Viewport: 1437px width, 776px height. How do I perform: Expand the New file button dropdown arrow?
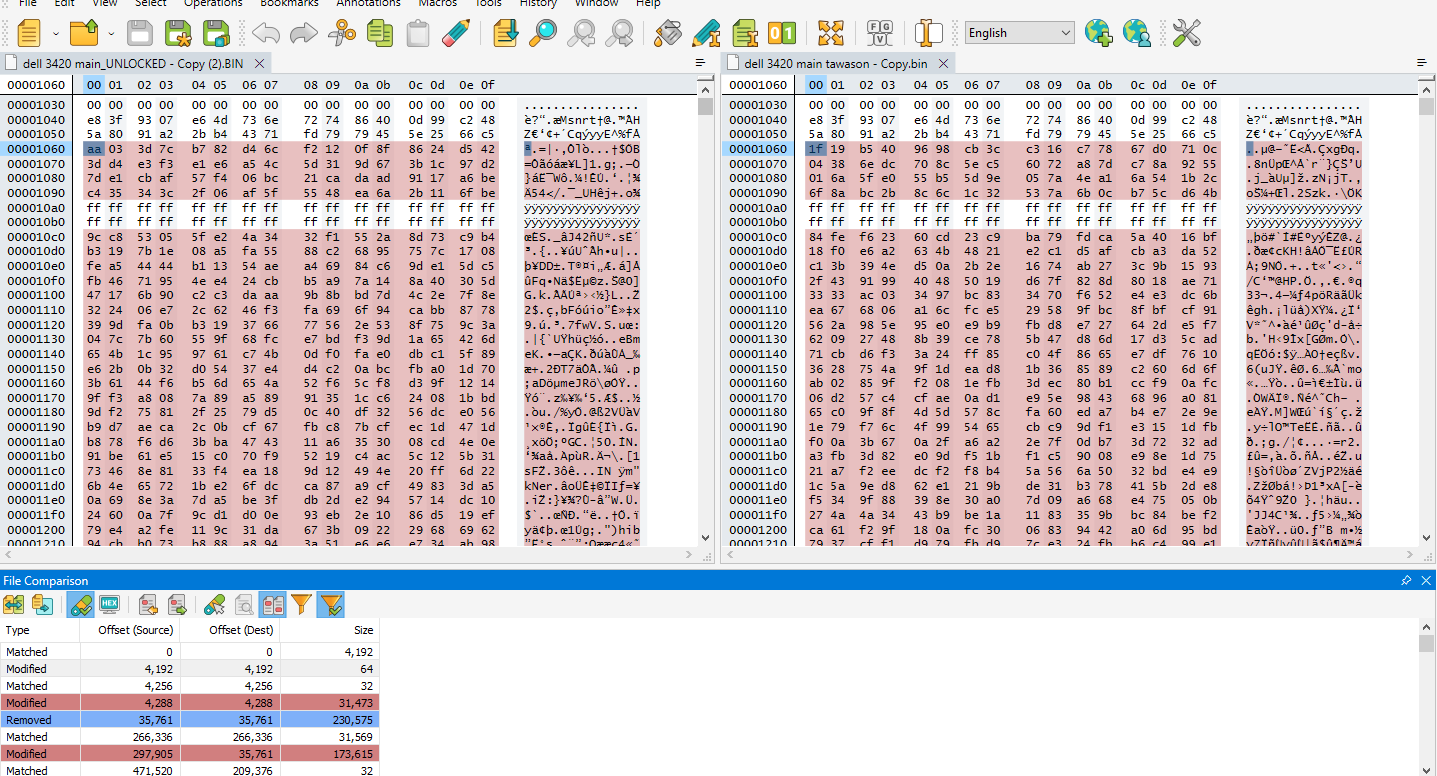tap(55, 34)
